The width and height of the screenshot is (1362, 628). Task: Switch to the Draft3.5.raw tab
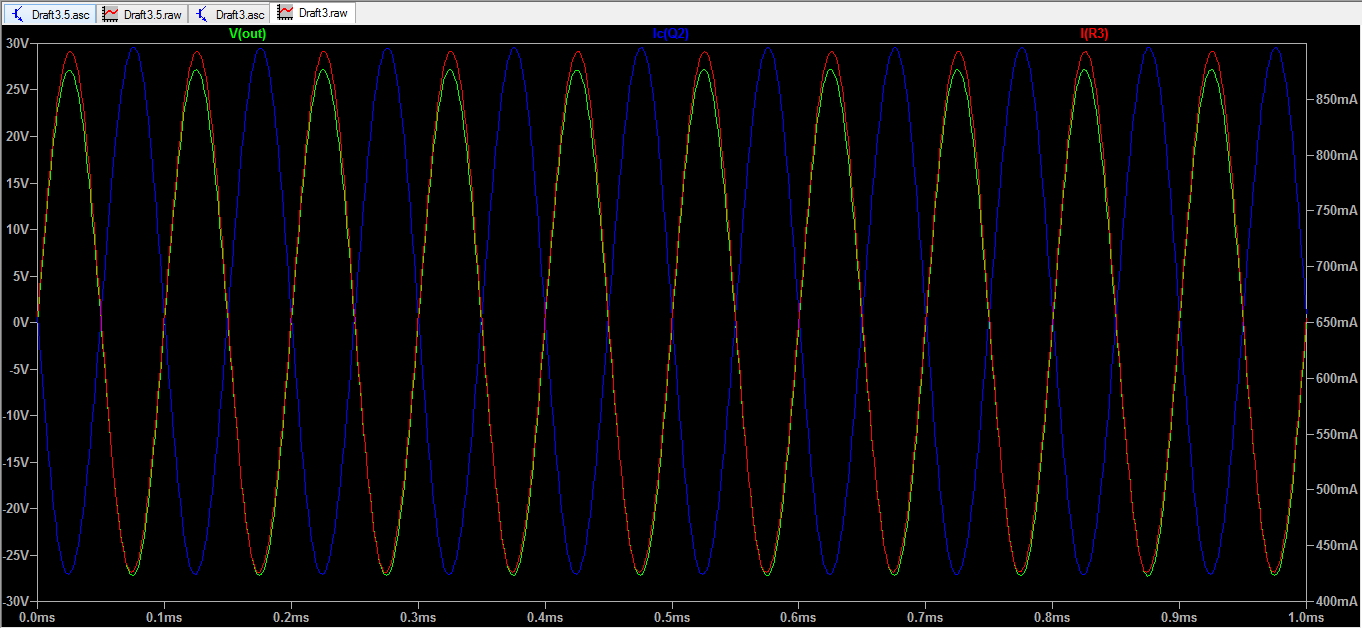(142, 14)
